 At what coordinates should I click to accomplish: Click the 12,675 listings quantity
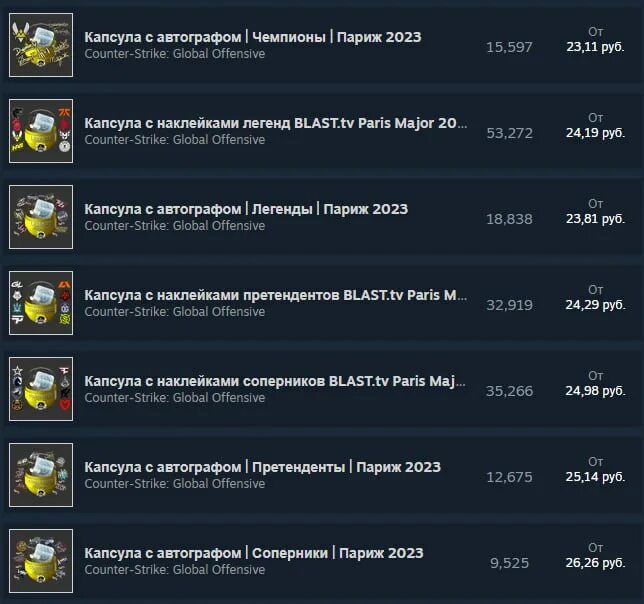click(x=509, y=477)
